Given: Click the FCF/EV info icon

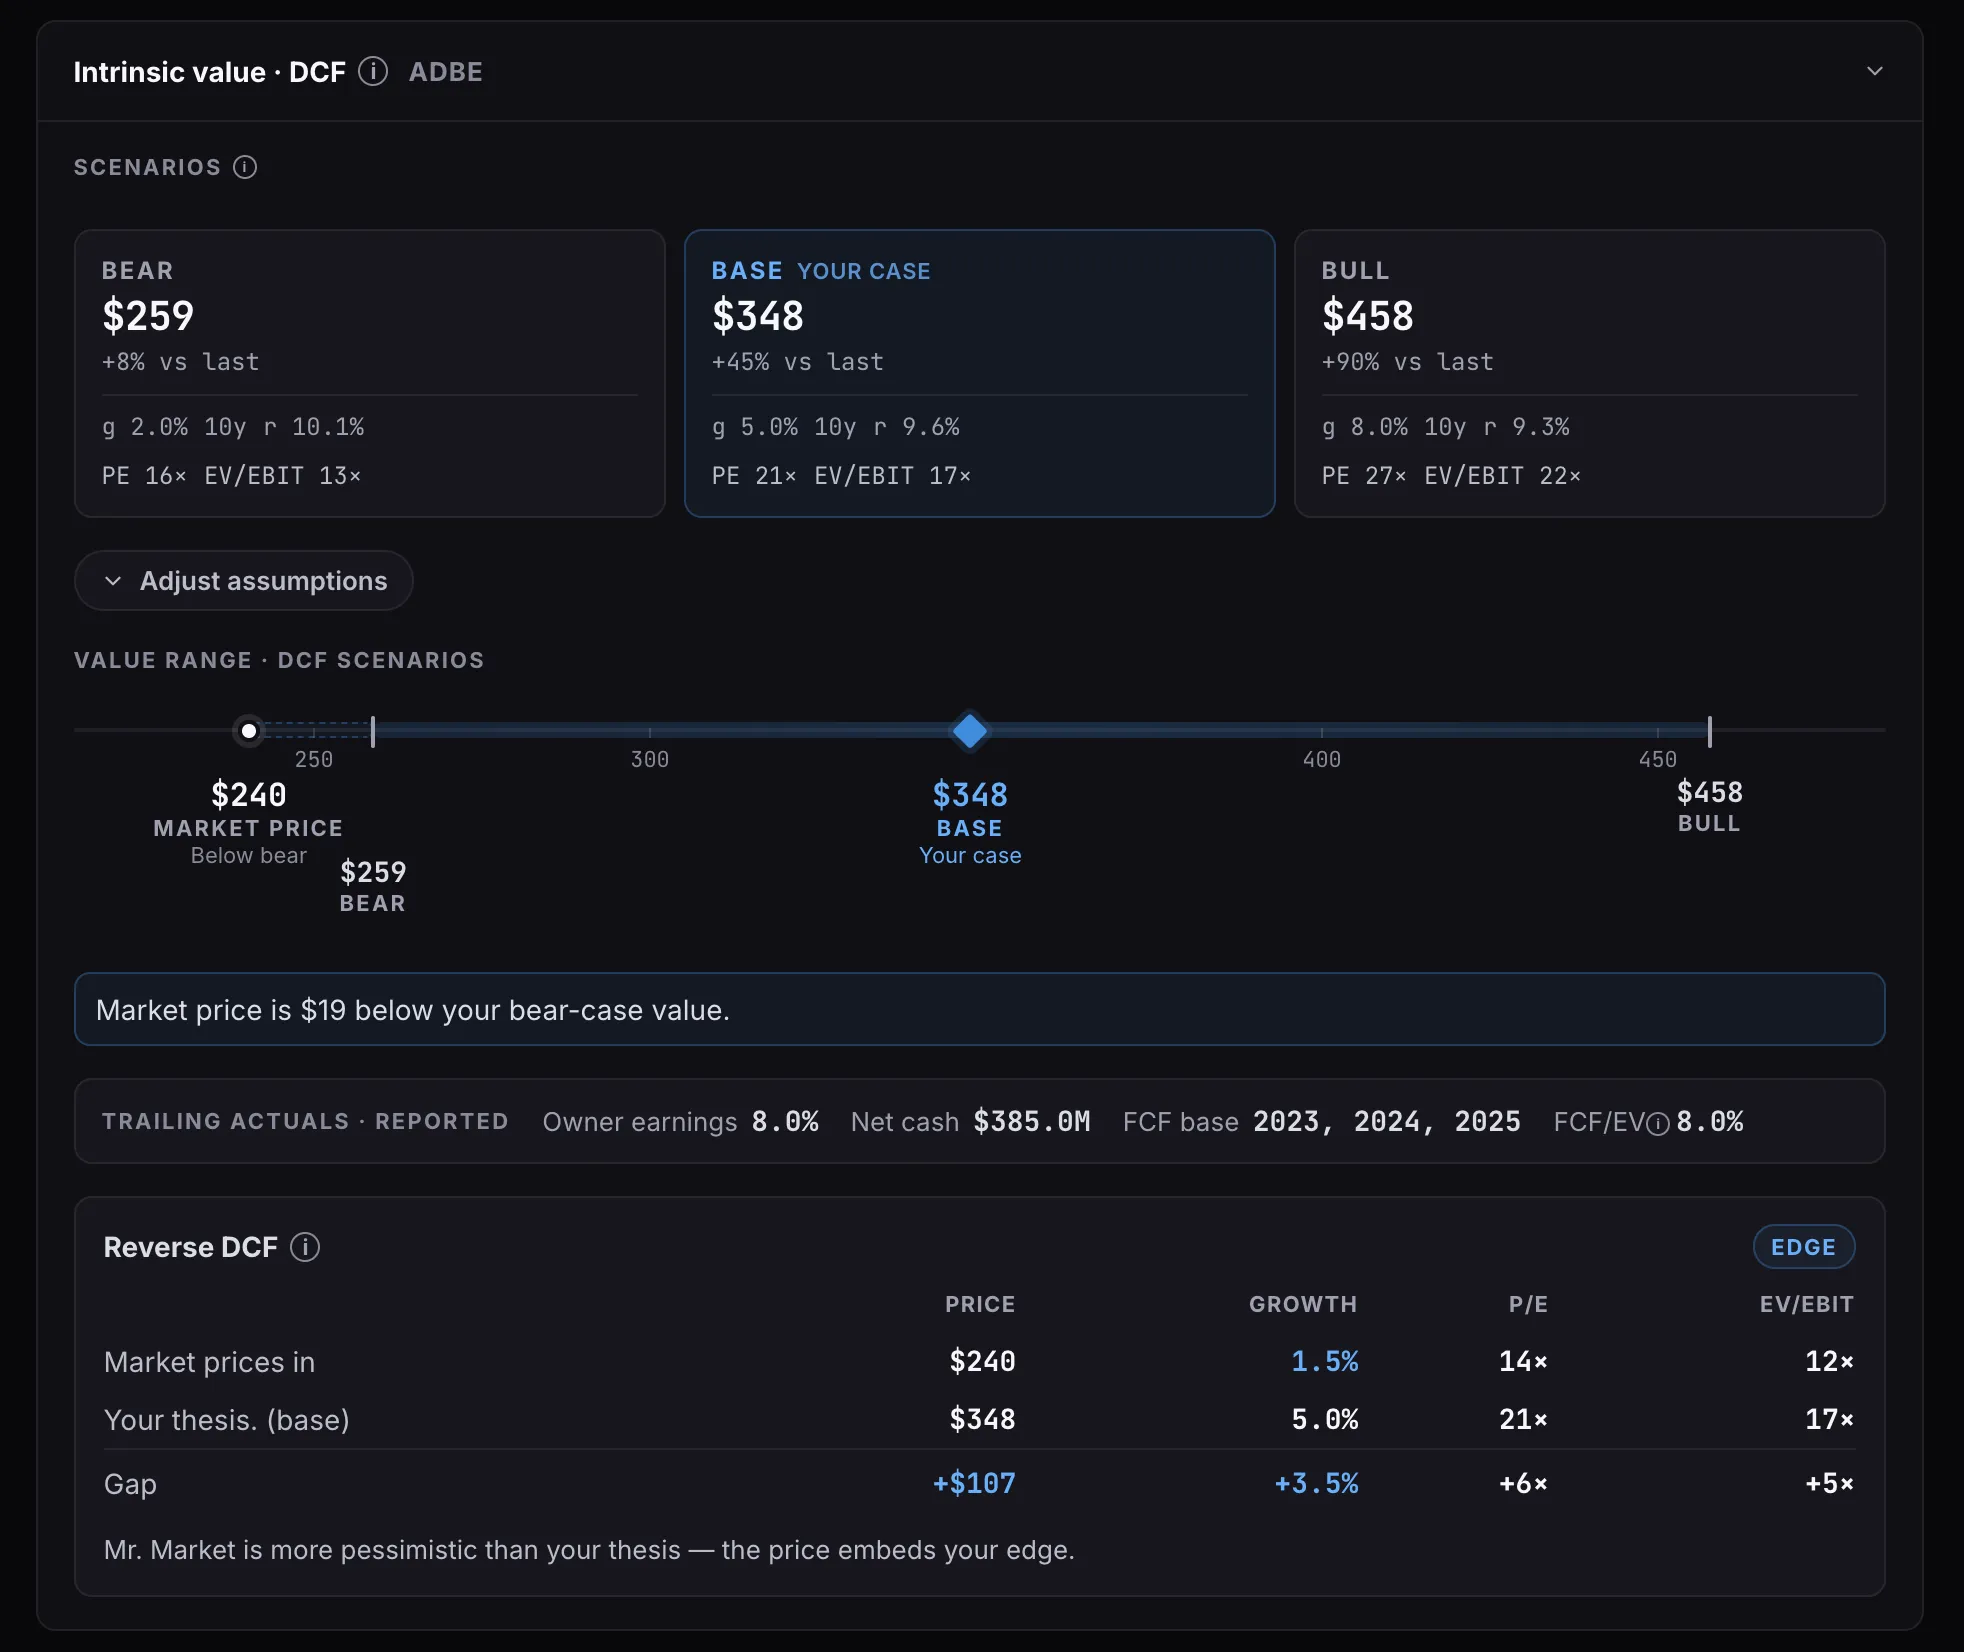Looking at the screenshot, I should [x=1658, y=1124].
